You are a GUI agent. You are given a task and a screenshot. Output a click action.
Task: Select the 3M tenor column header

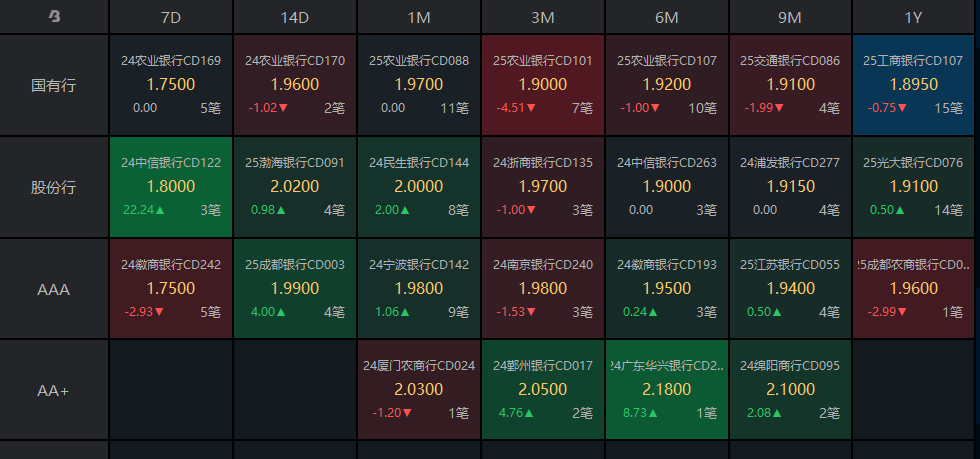tap(542, 17)
